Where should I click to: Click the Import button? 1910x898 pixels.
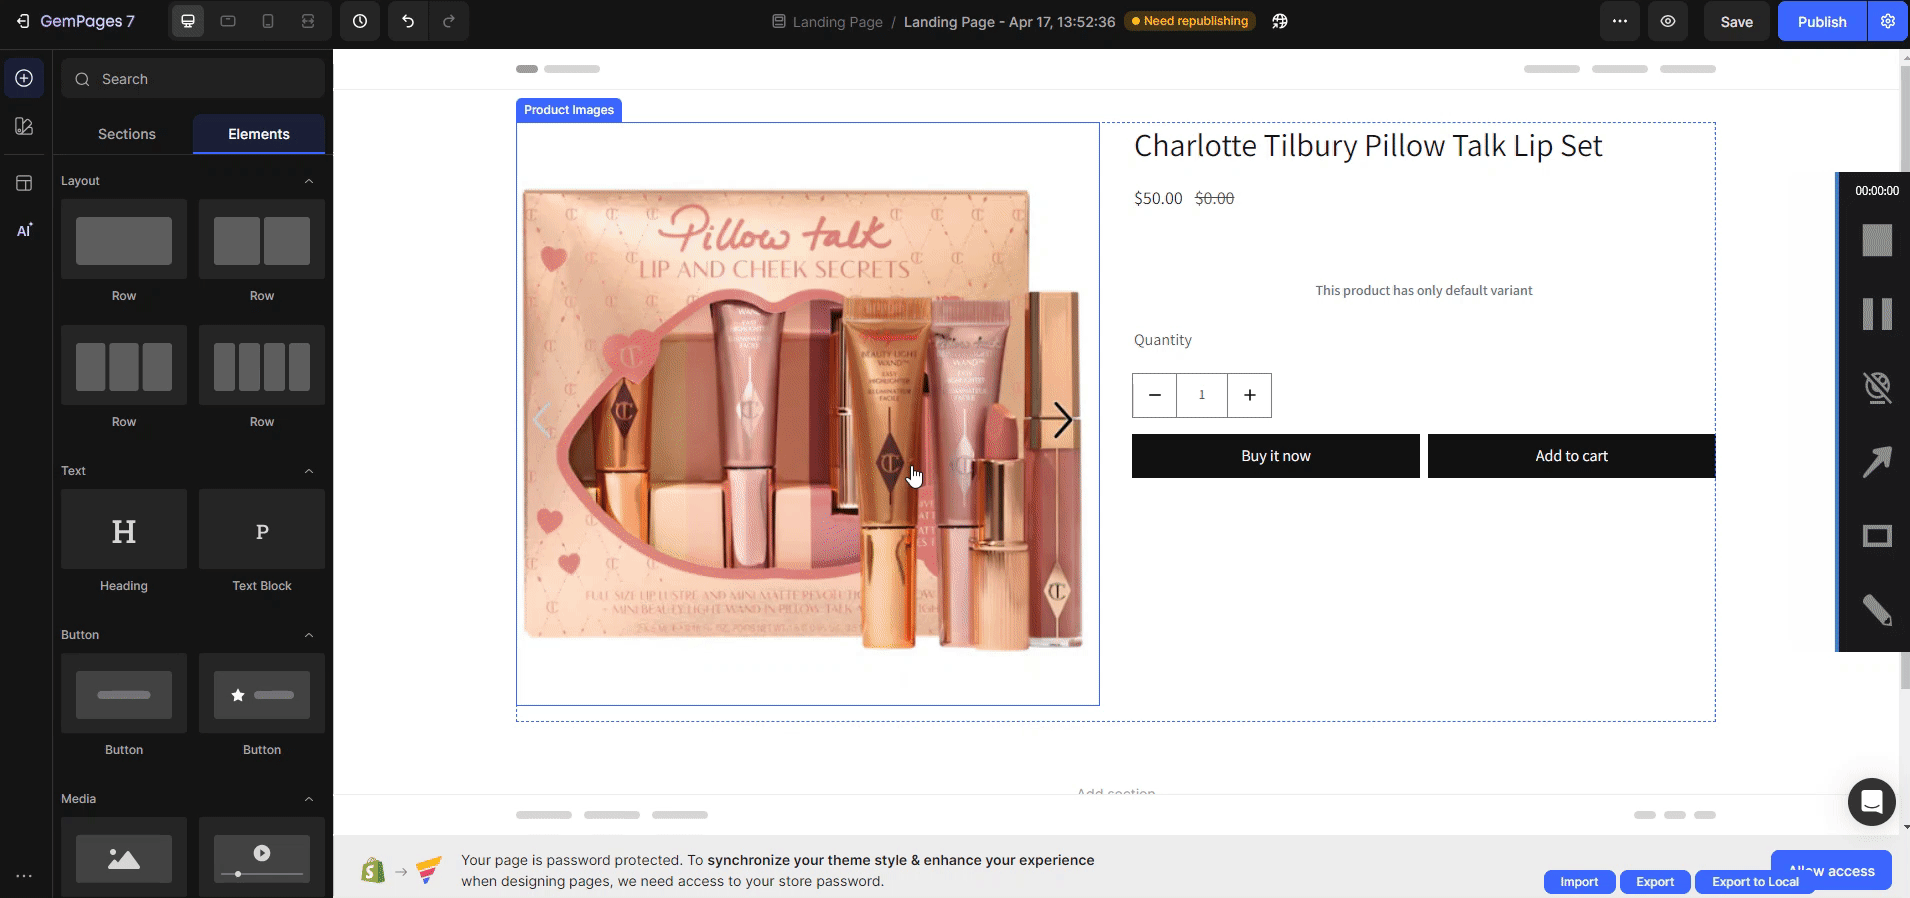1579,882
